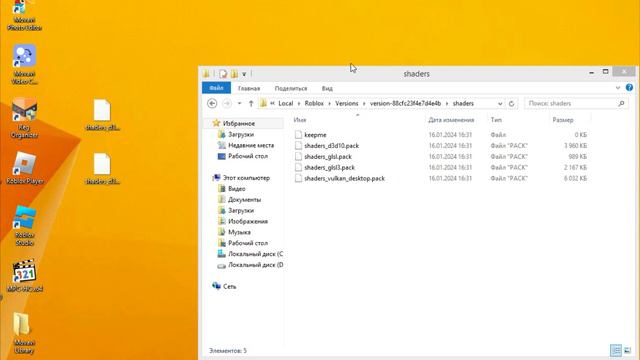Select Избранное in navigation pane
The width and height of the screenshot is (640, 360).
tap(239, 123)
